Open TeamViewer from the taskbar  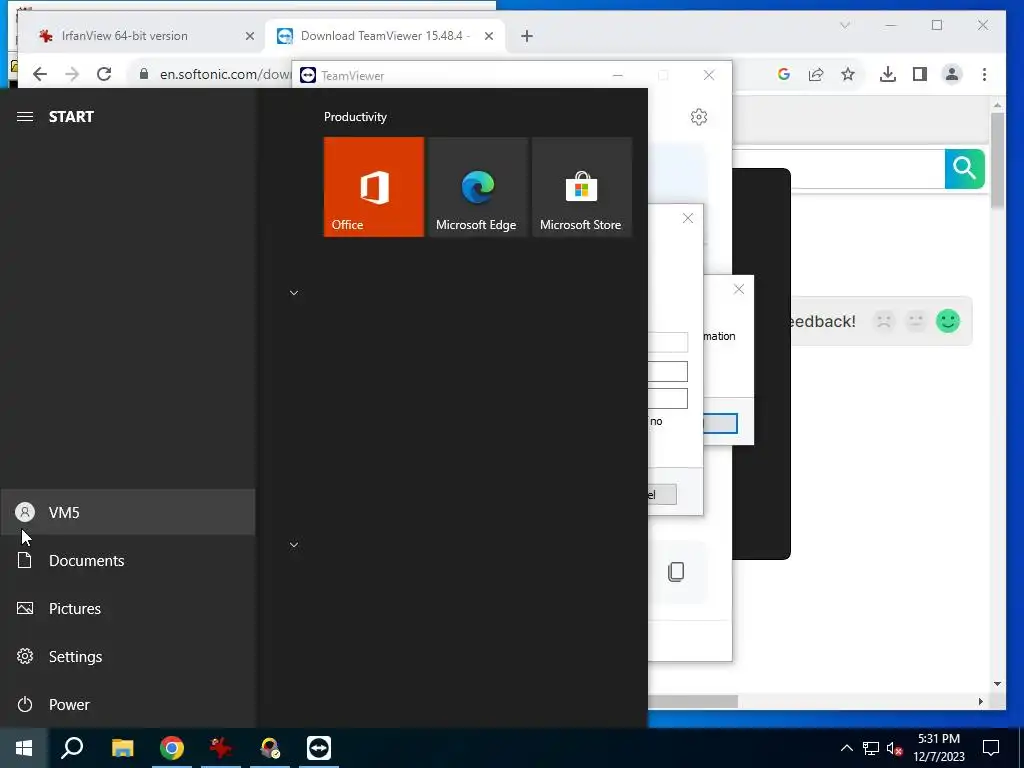[319, 748]
